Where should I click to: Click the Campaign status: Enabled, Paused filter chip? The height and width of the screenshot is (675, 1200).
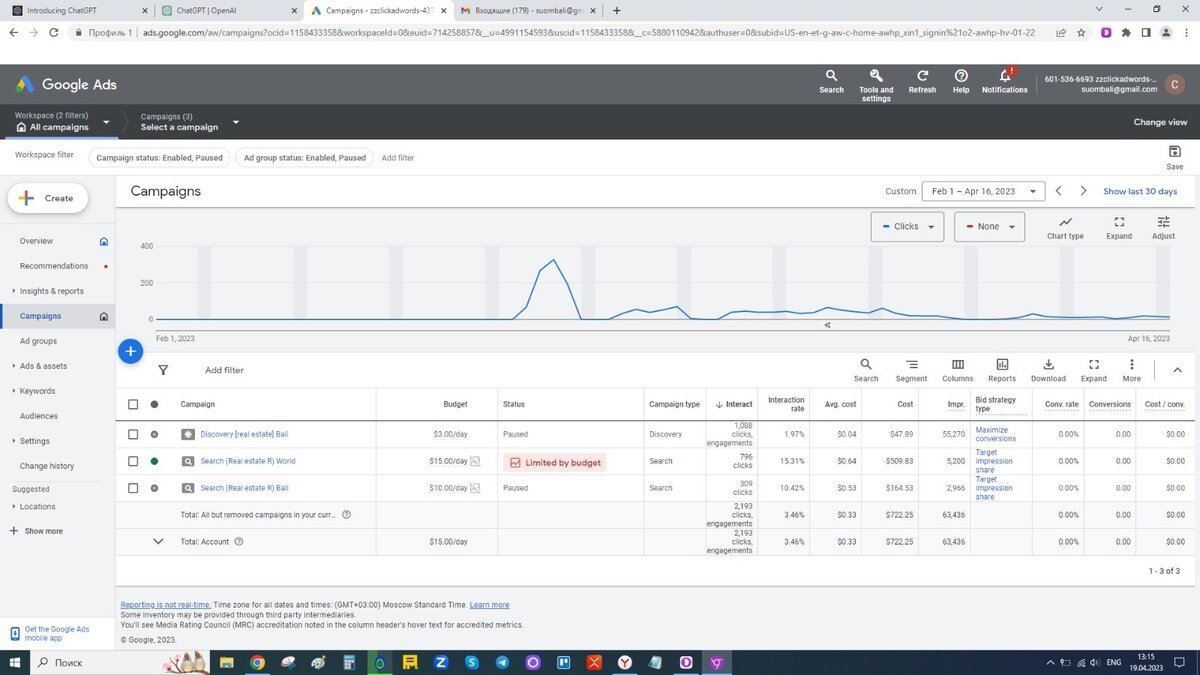click(x=159, y=157)
